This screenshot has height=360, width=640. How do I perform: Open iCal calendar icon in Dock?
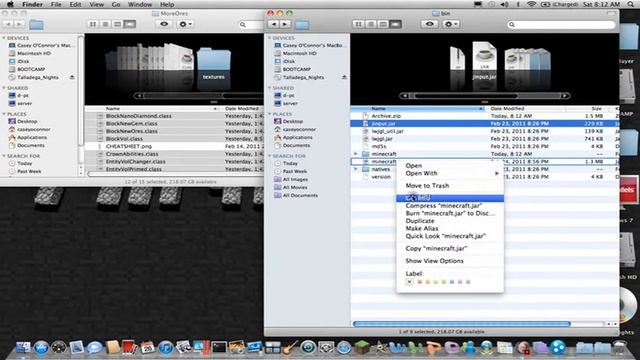point(147,348)
